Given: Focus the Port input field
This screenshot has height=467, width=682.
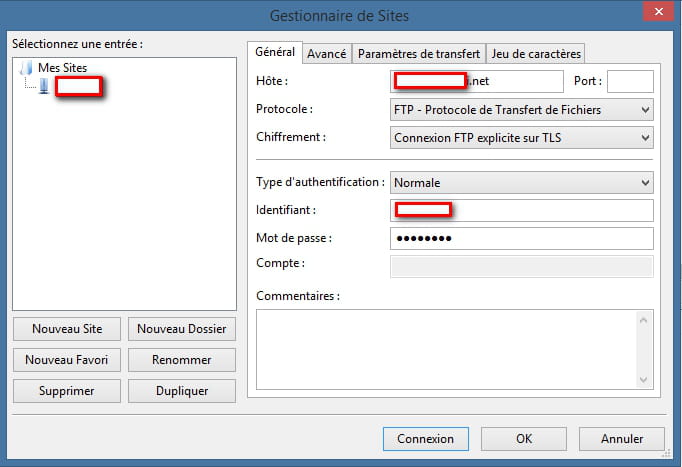Looking at the screenshot, I should tap(629, 81).
